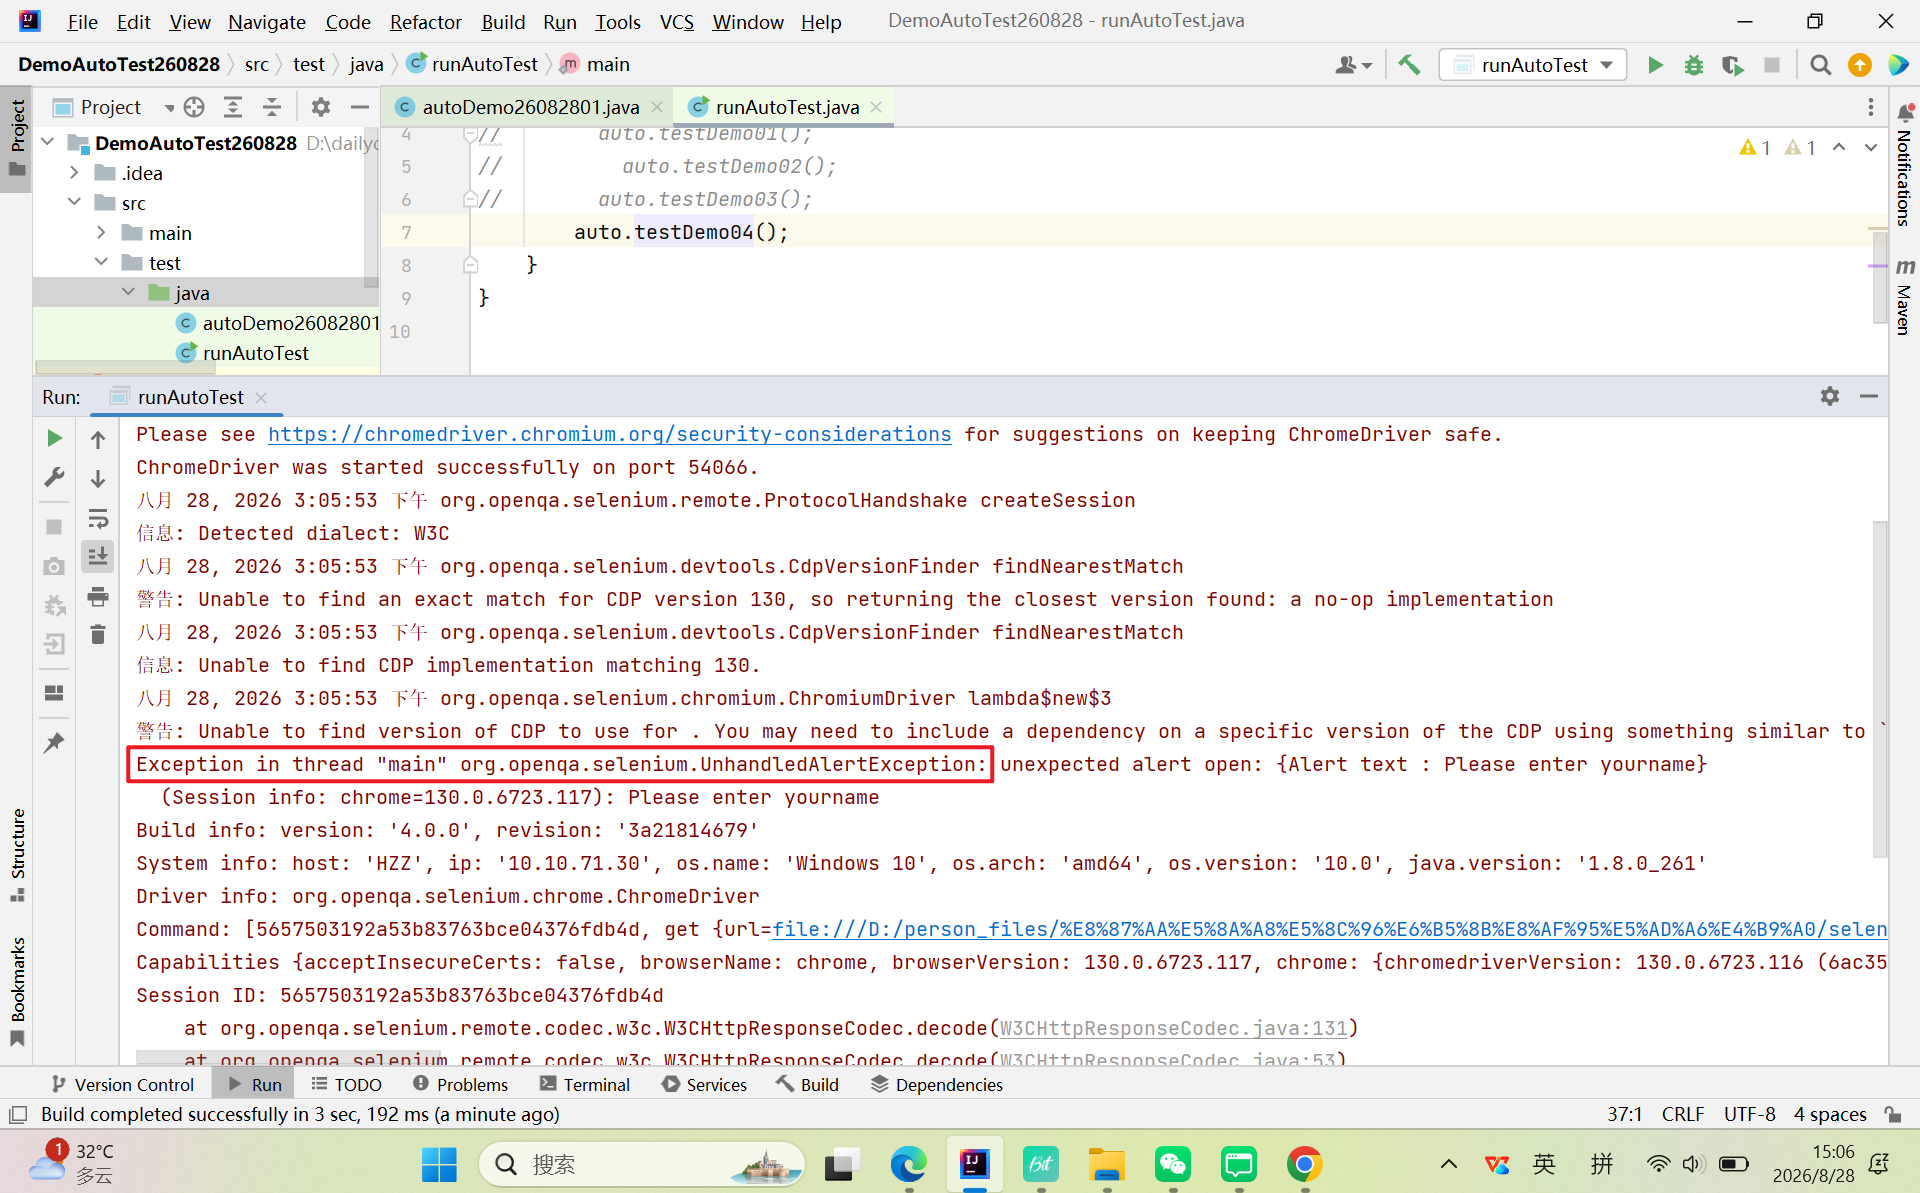Collapse the DemoAutoTest260828 root node

(x=47, y=142)
